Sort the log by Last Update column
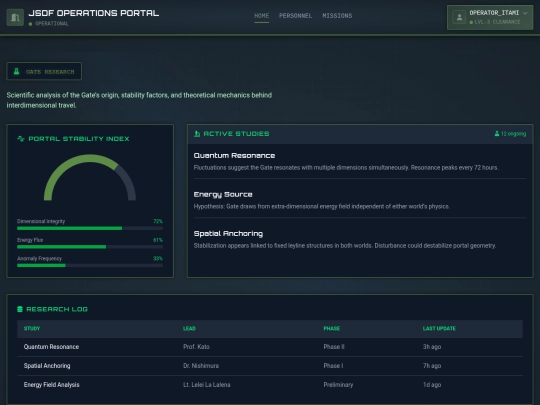 (x=439, y=329)
